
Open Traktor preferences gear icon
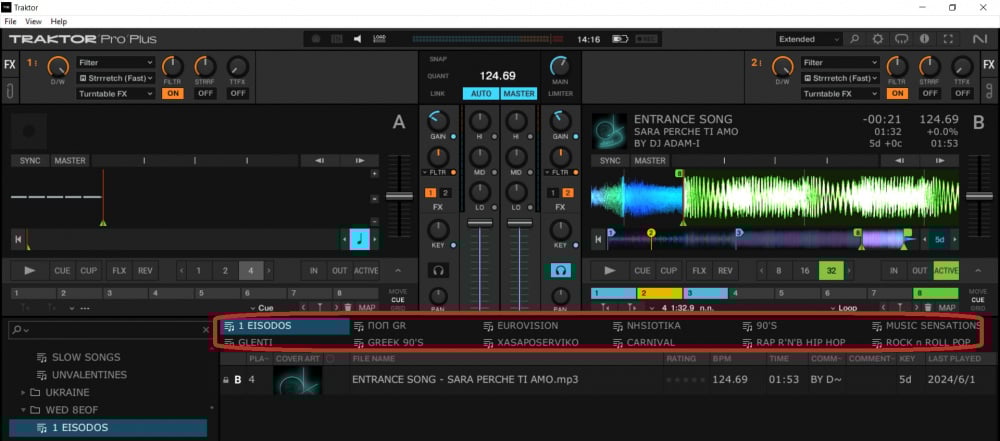878,39
